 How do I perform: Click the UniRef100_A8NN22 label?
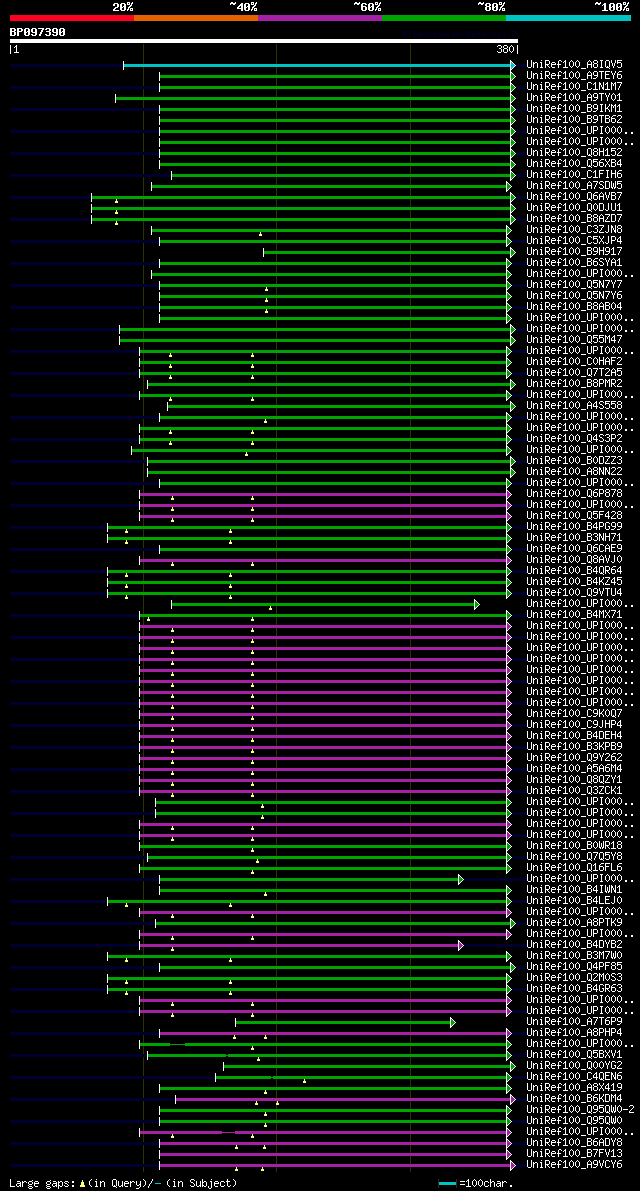[574, 472]
